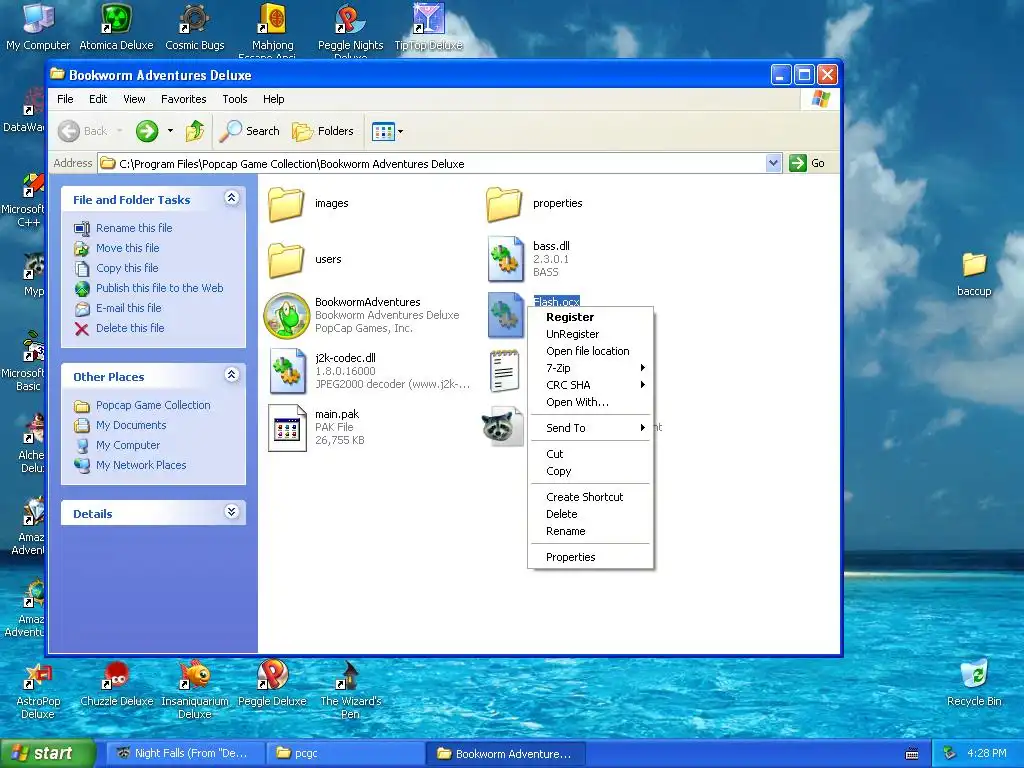Open the Tools menu
This screenshot has width=1024, height=768.
[234, 99]
